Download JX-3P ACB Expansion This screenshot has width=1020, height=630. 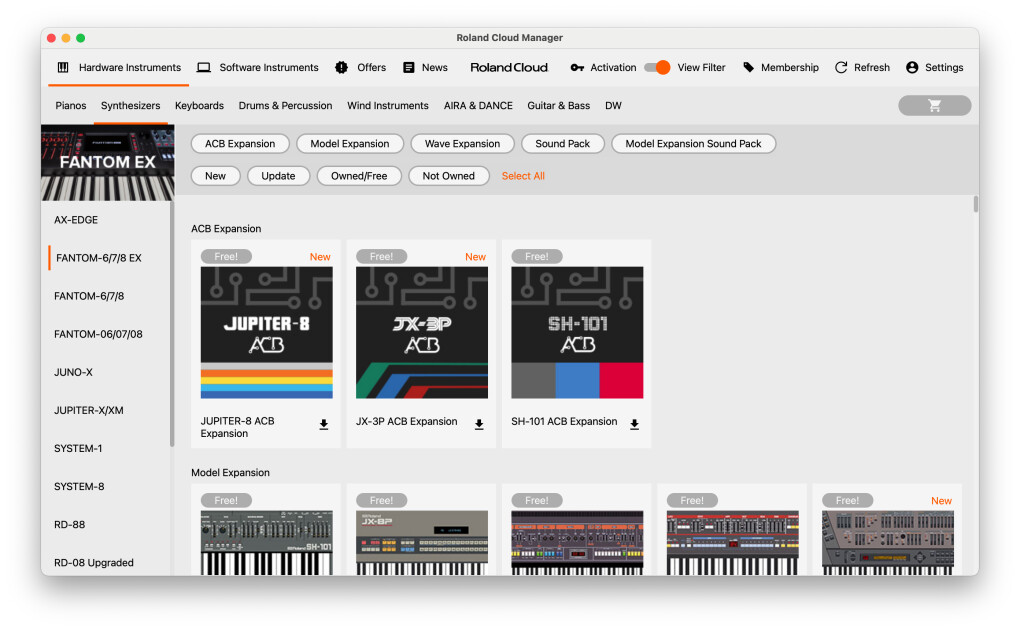coord(479,425)
